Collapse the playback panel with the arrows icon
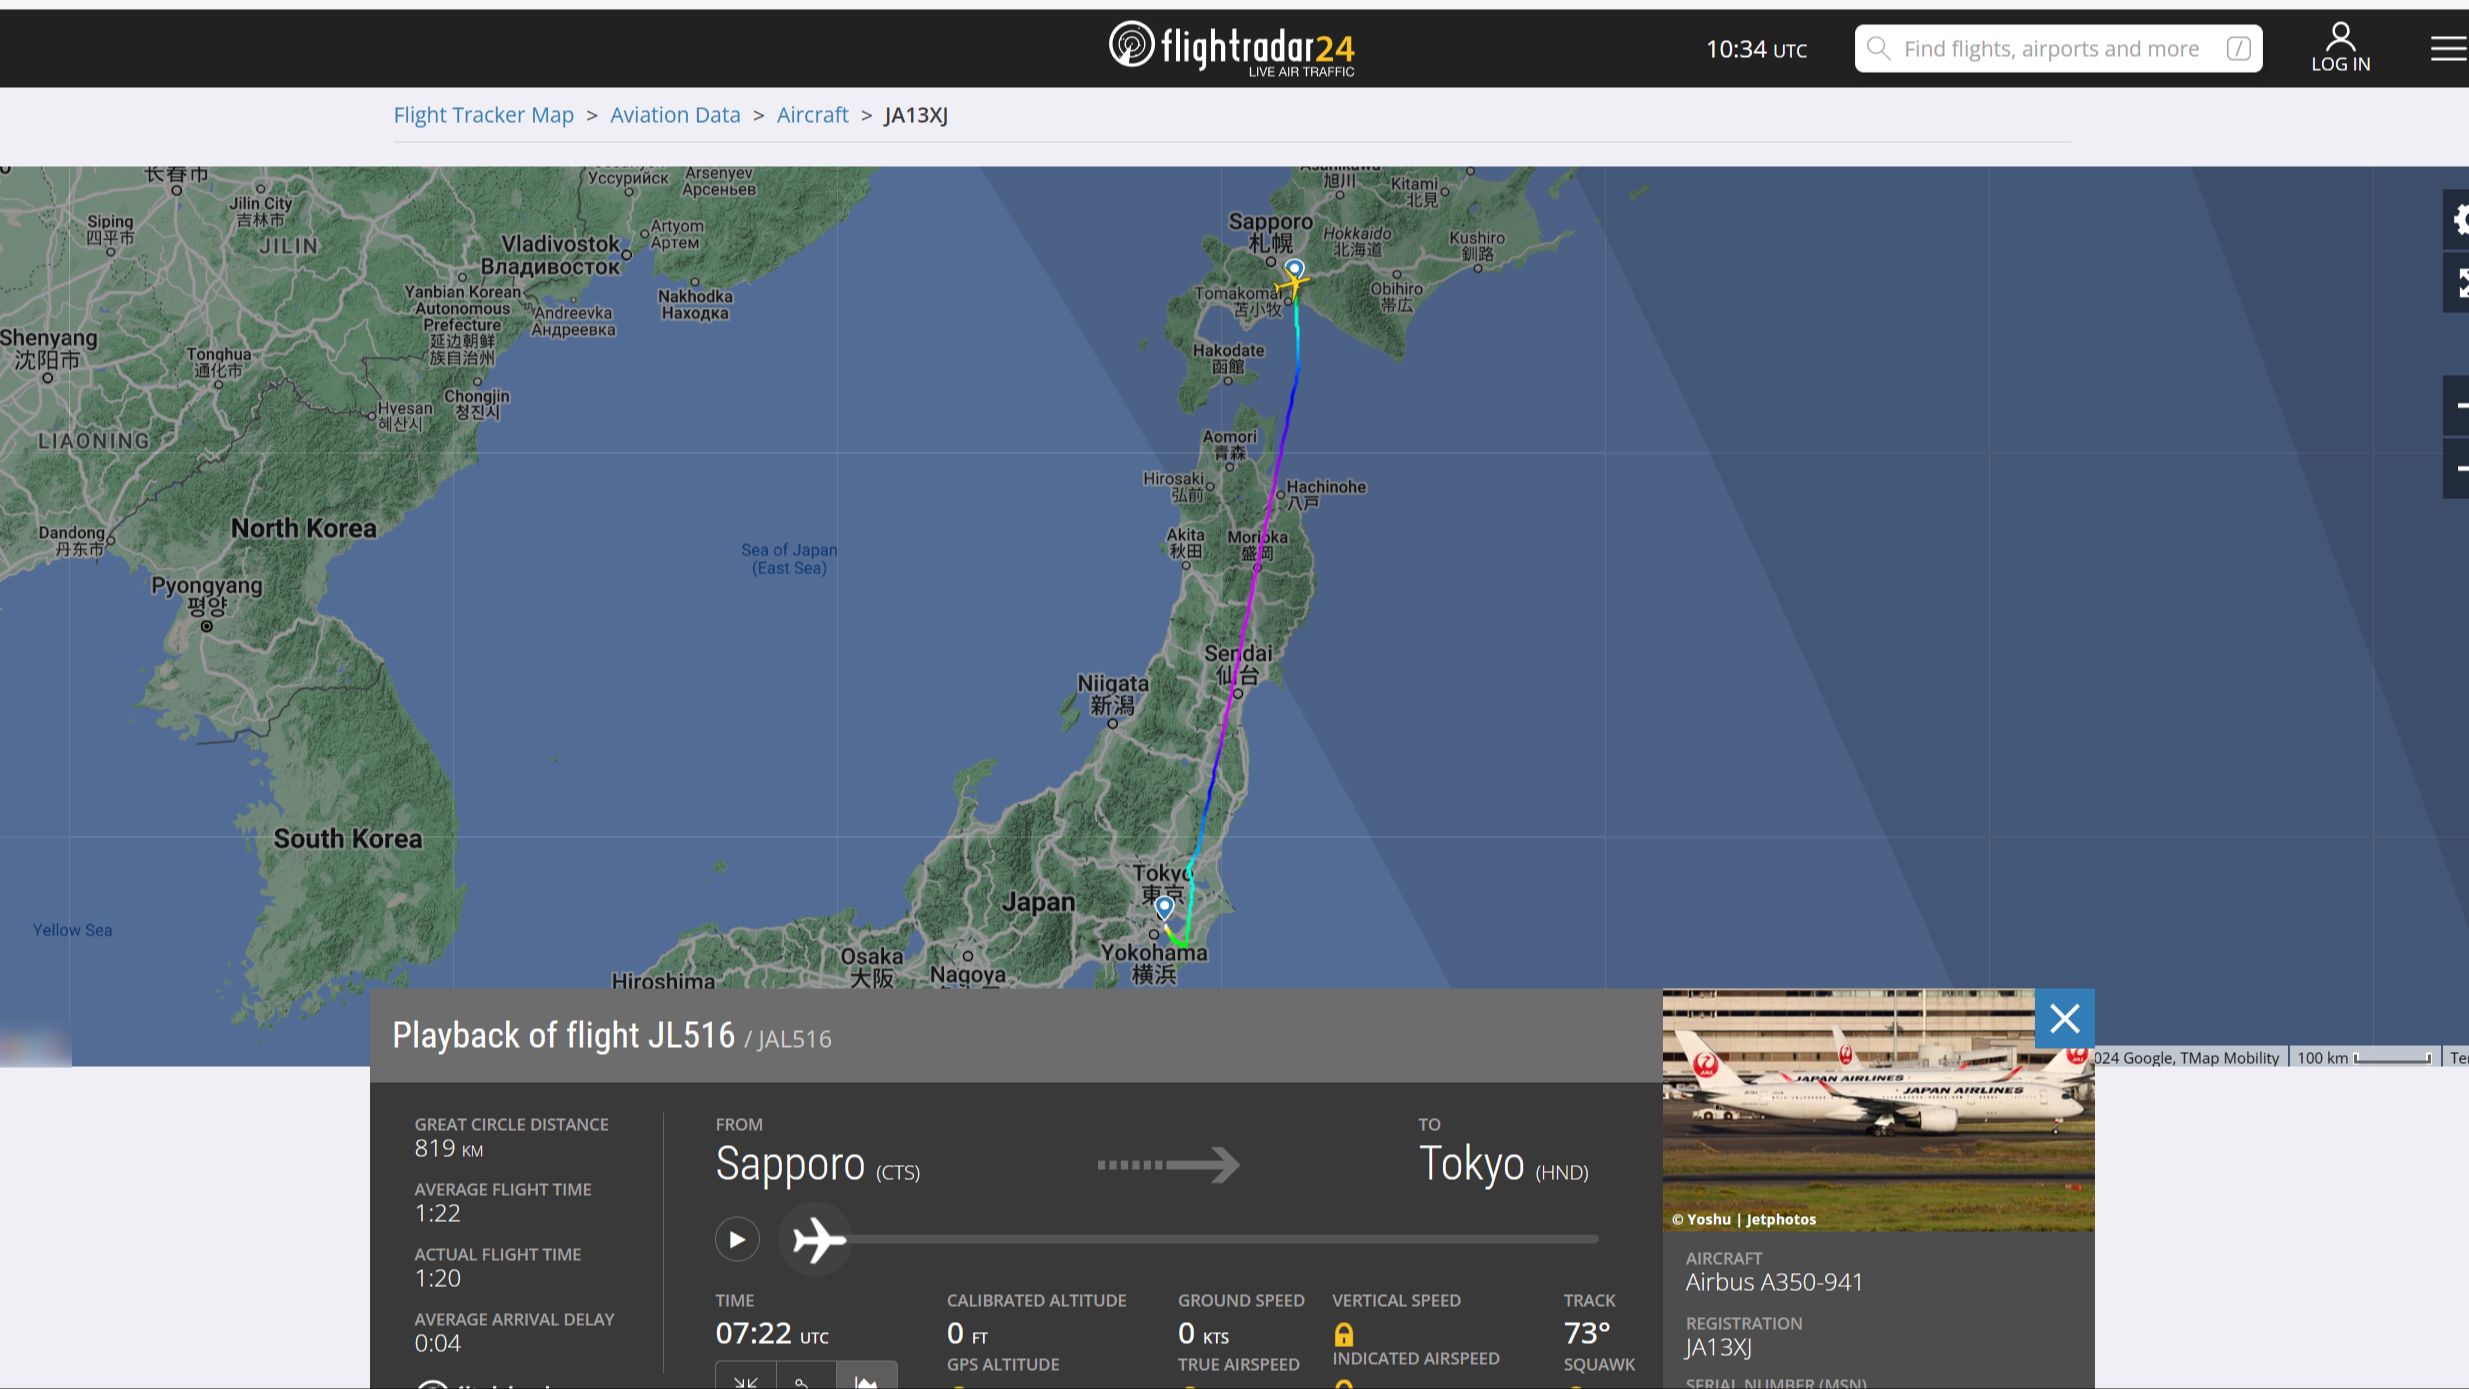 [745, 1380]
